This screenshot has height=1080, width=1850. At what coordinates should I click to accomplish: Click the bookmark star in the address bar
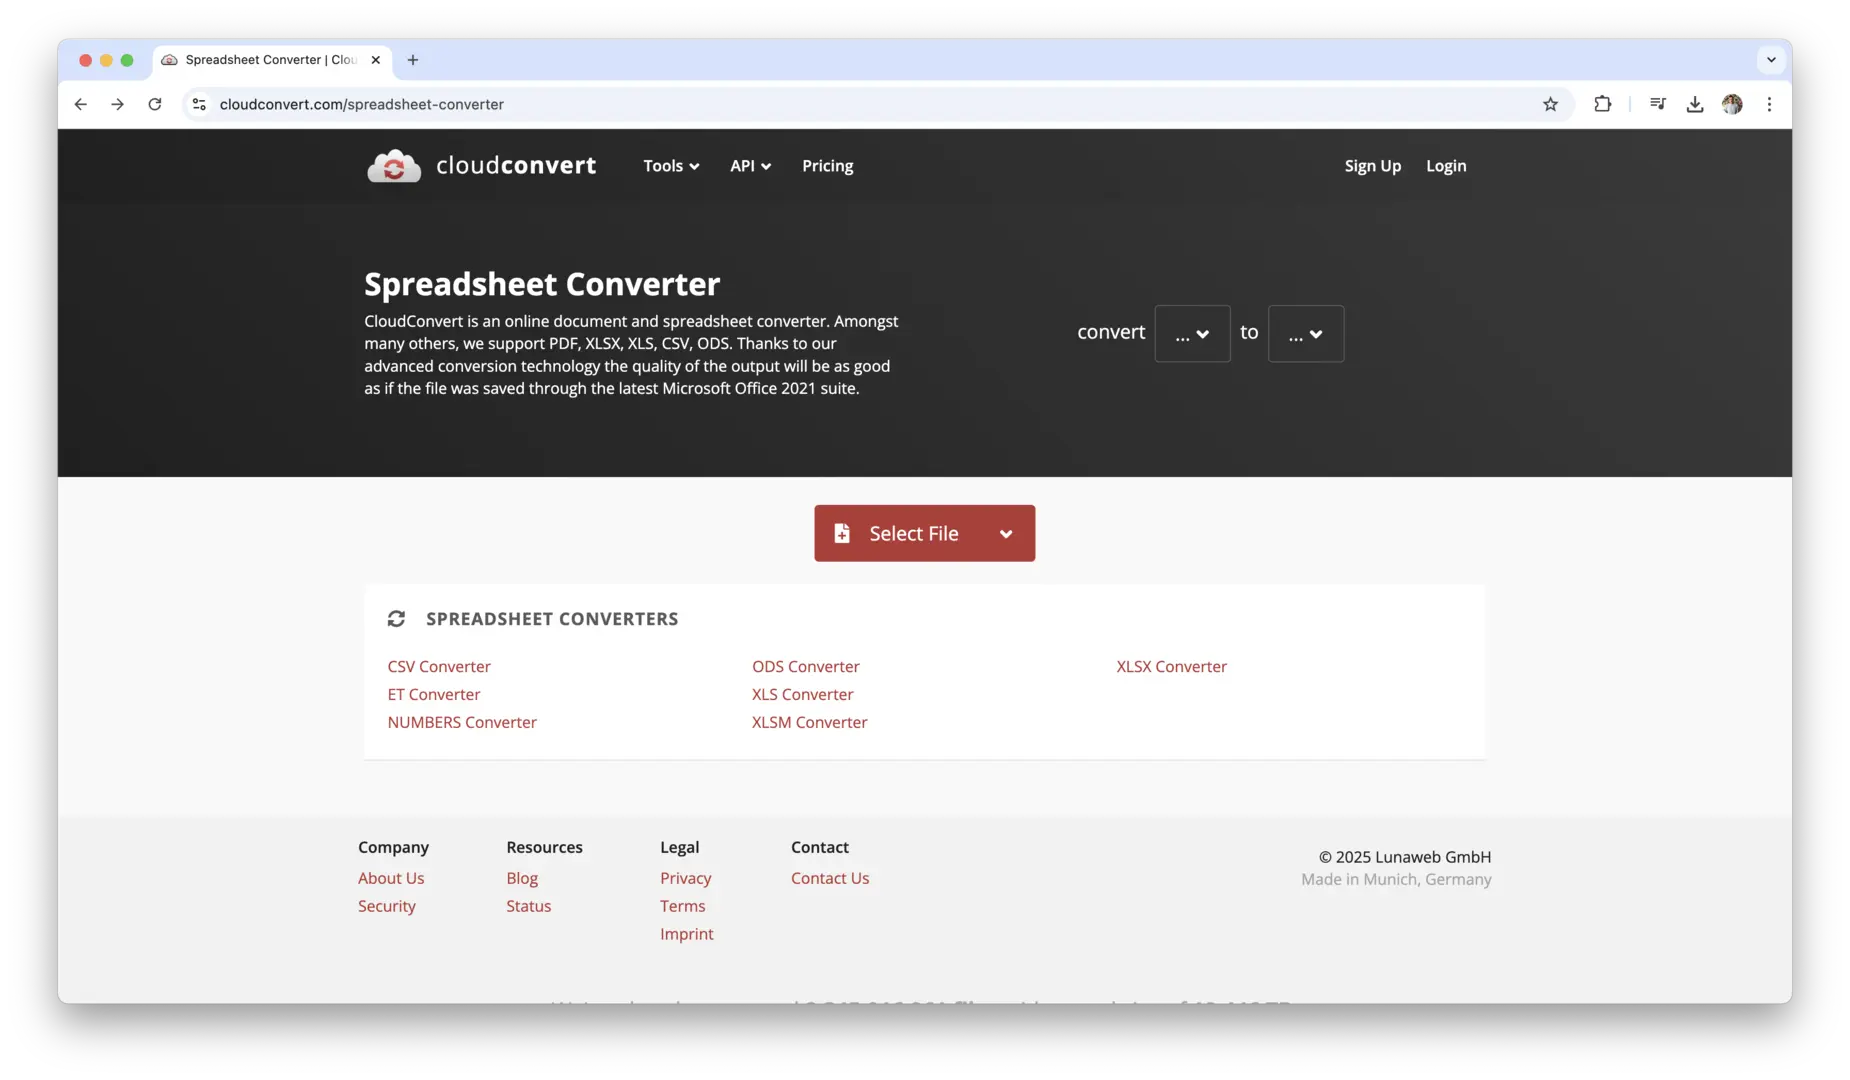click(1551, 104)
